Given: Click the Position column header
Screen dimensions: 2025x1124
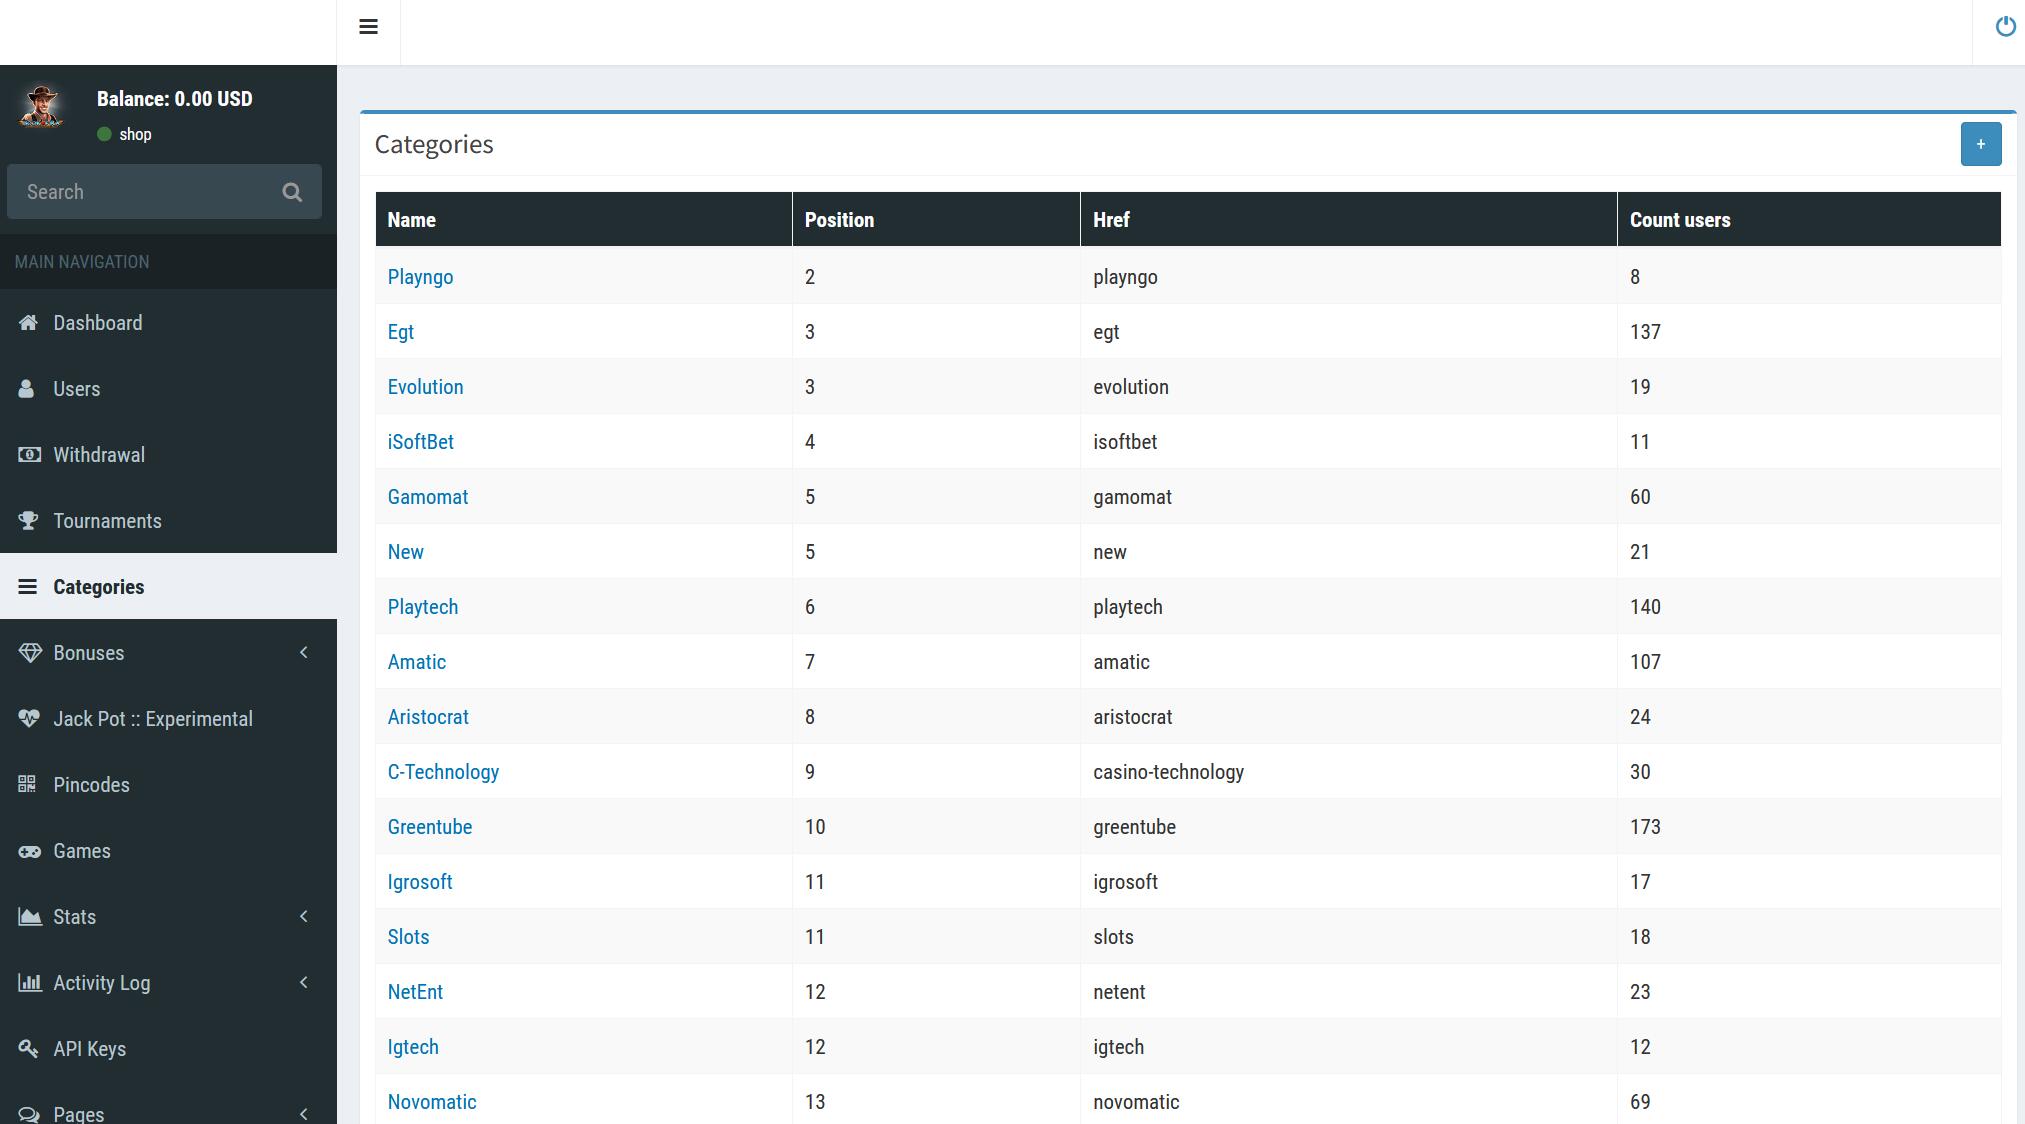Looking at the screenshot, I should tap(936, 220).
